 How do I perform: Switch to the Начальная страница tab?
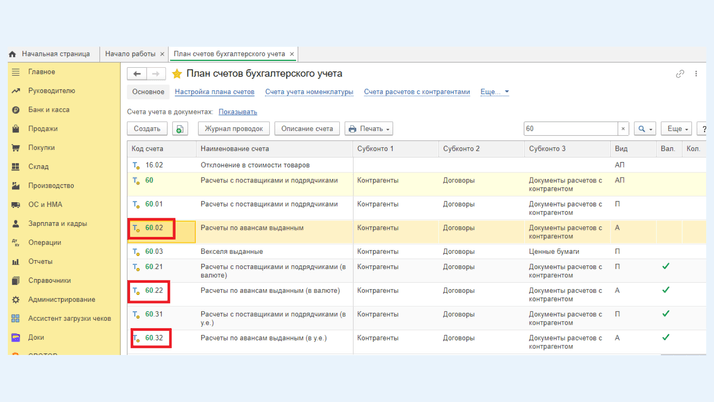pyautogui.click(x=55, y=54)
